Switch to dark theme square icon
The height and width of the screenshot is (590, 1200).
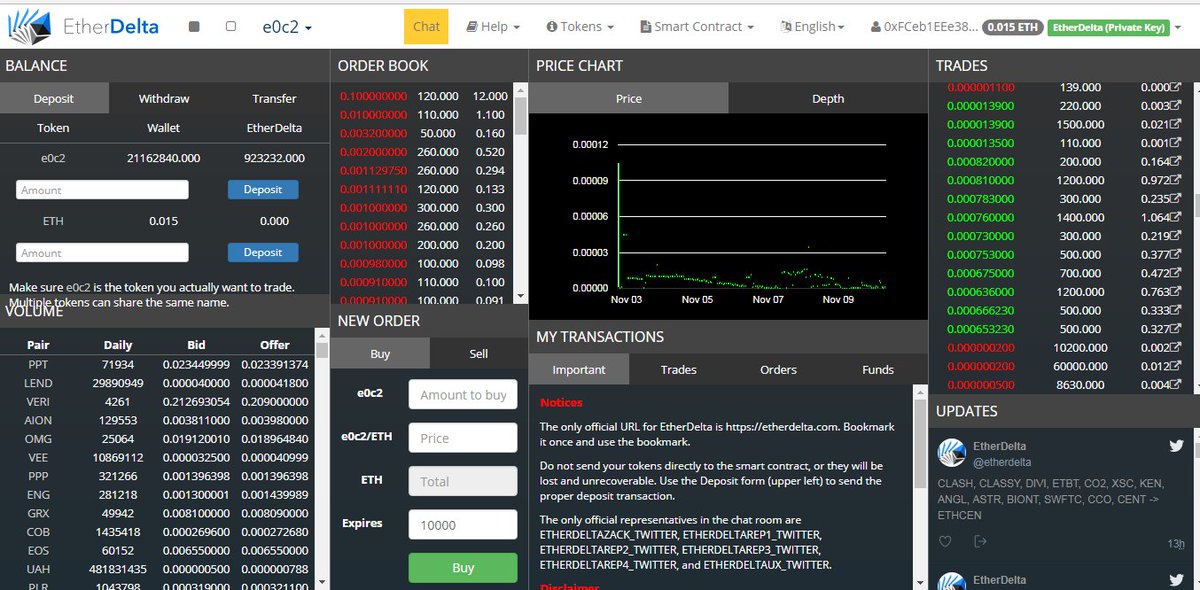pyautogui.click(x=194, y=27)
